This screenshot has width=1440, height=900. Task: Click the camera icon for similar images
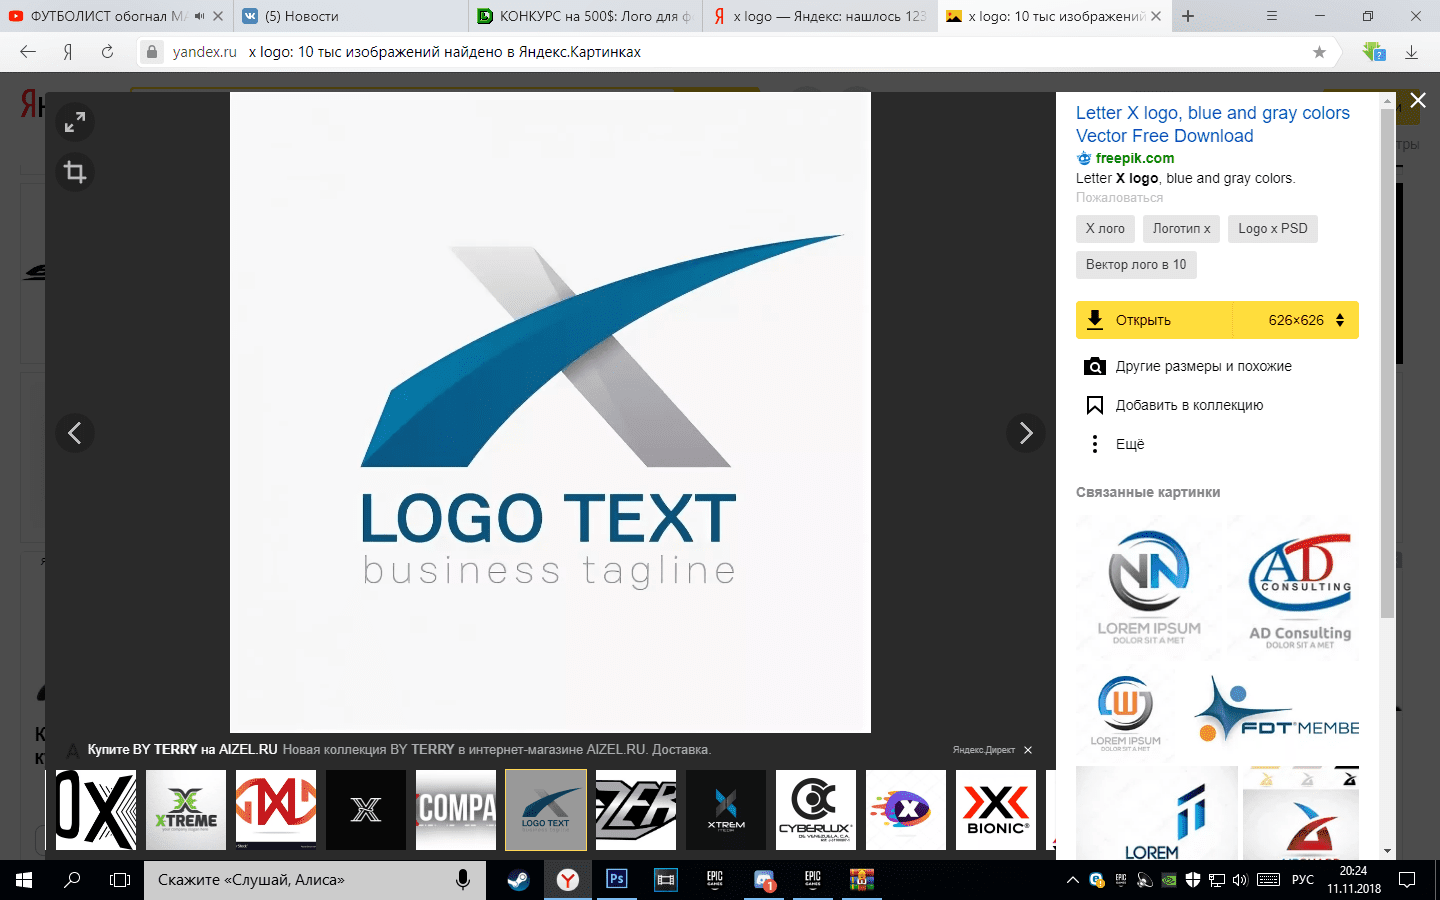point(1095,366)
